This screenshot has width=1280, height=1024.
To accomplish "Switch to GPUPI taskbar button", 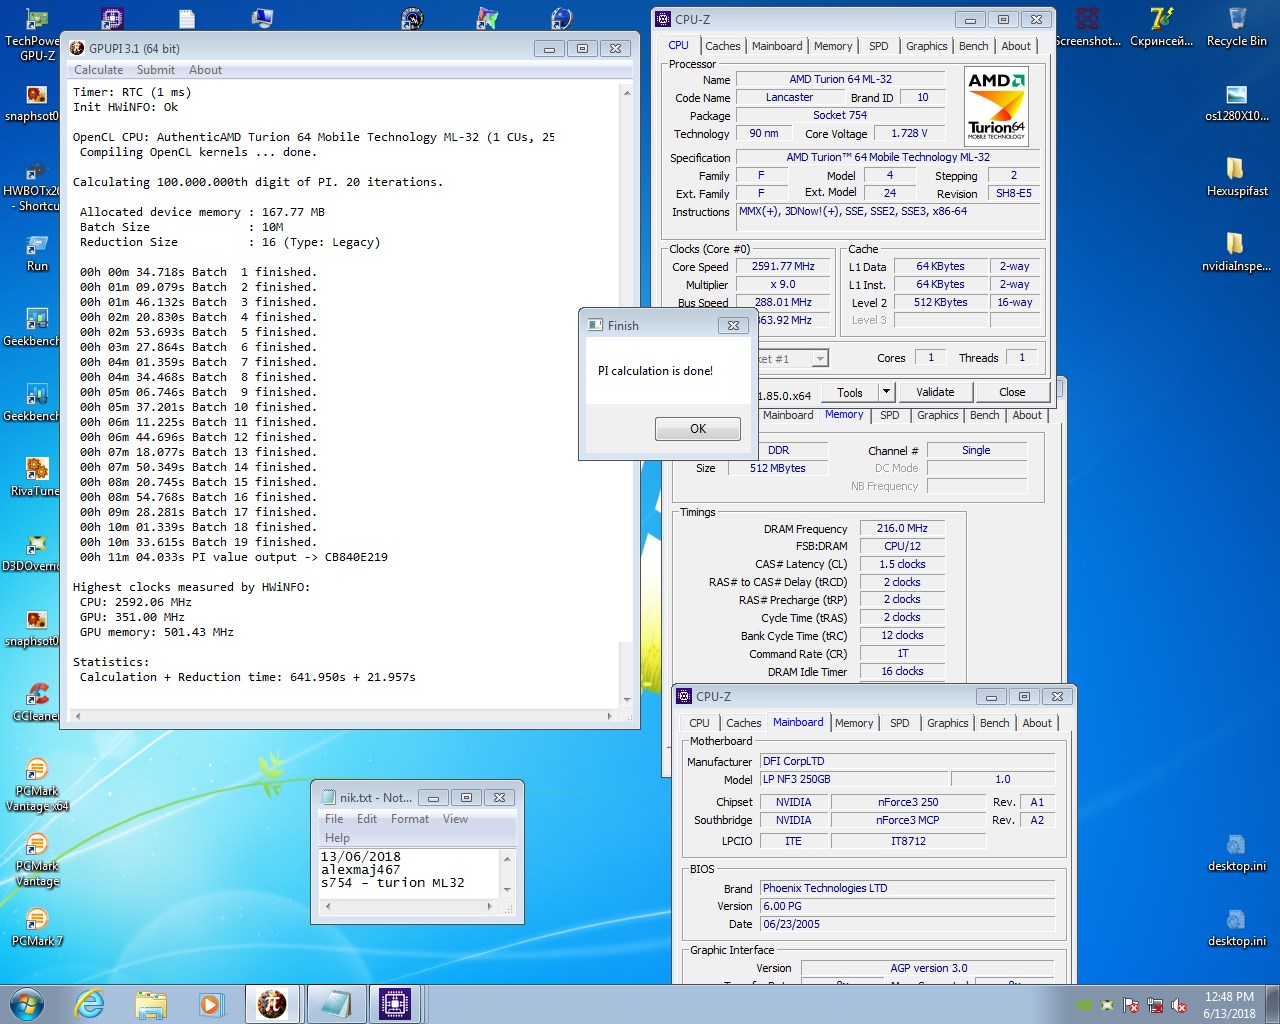I will click(x=272, y=1004).
